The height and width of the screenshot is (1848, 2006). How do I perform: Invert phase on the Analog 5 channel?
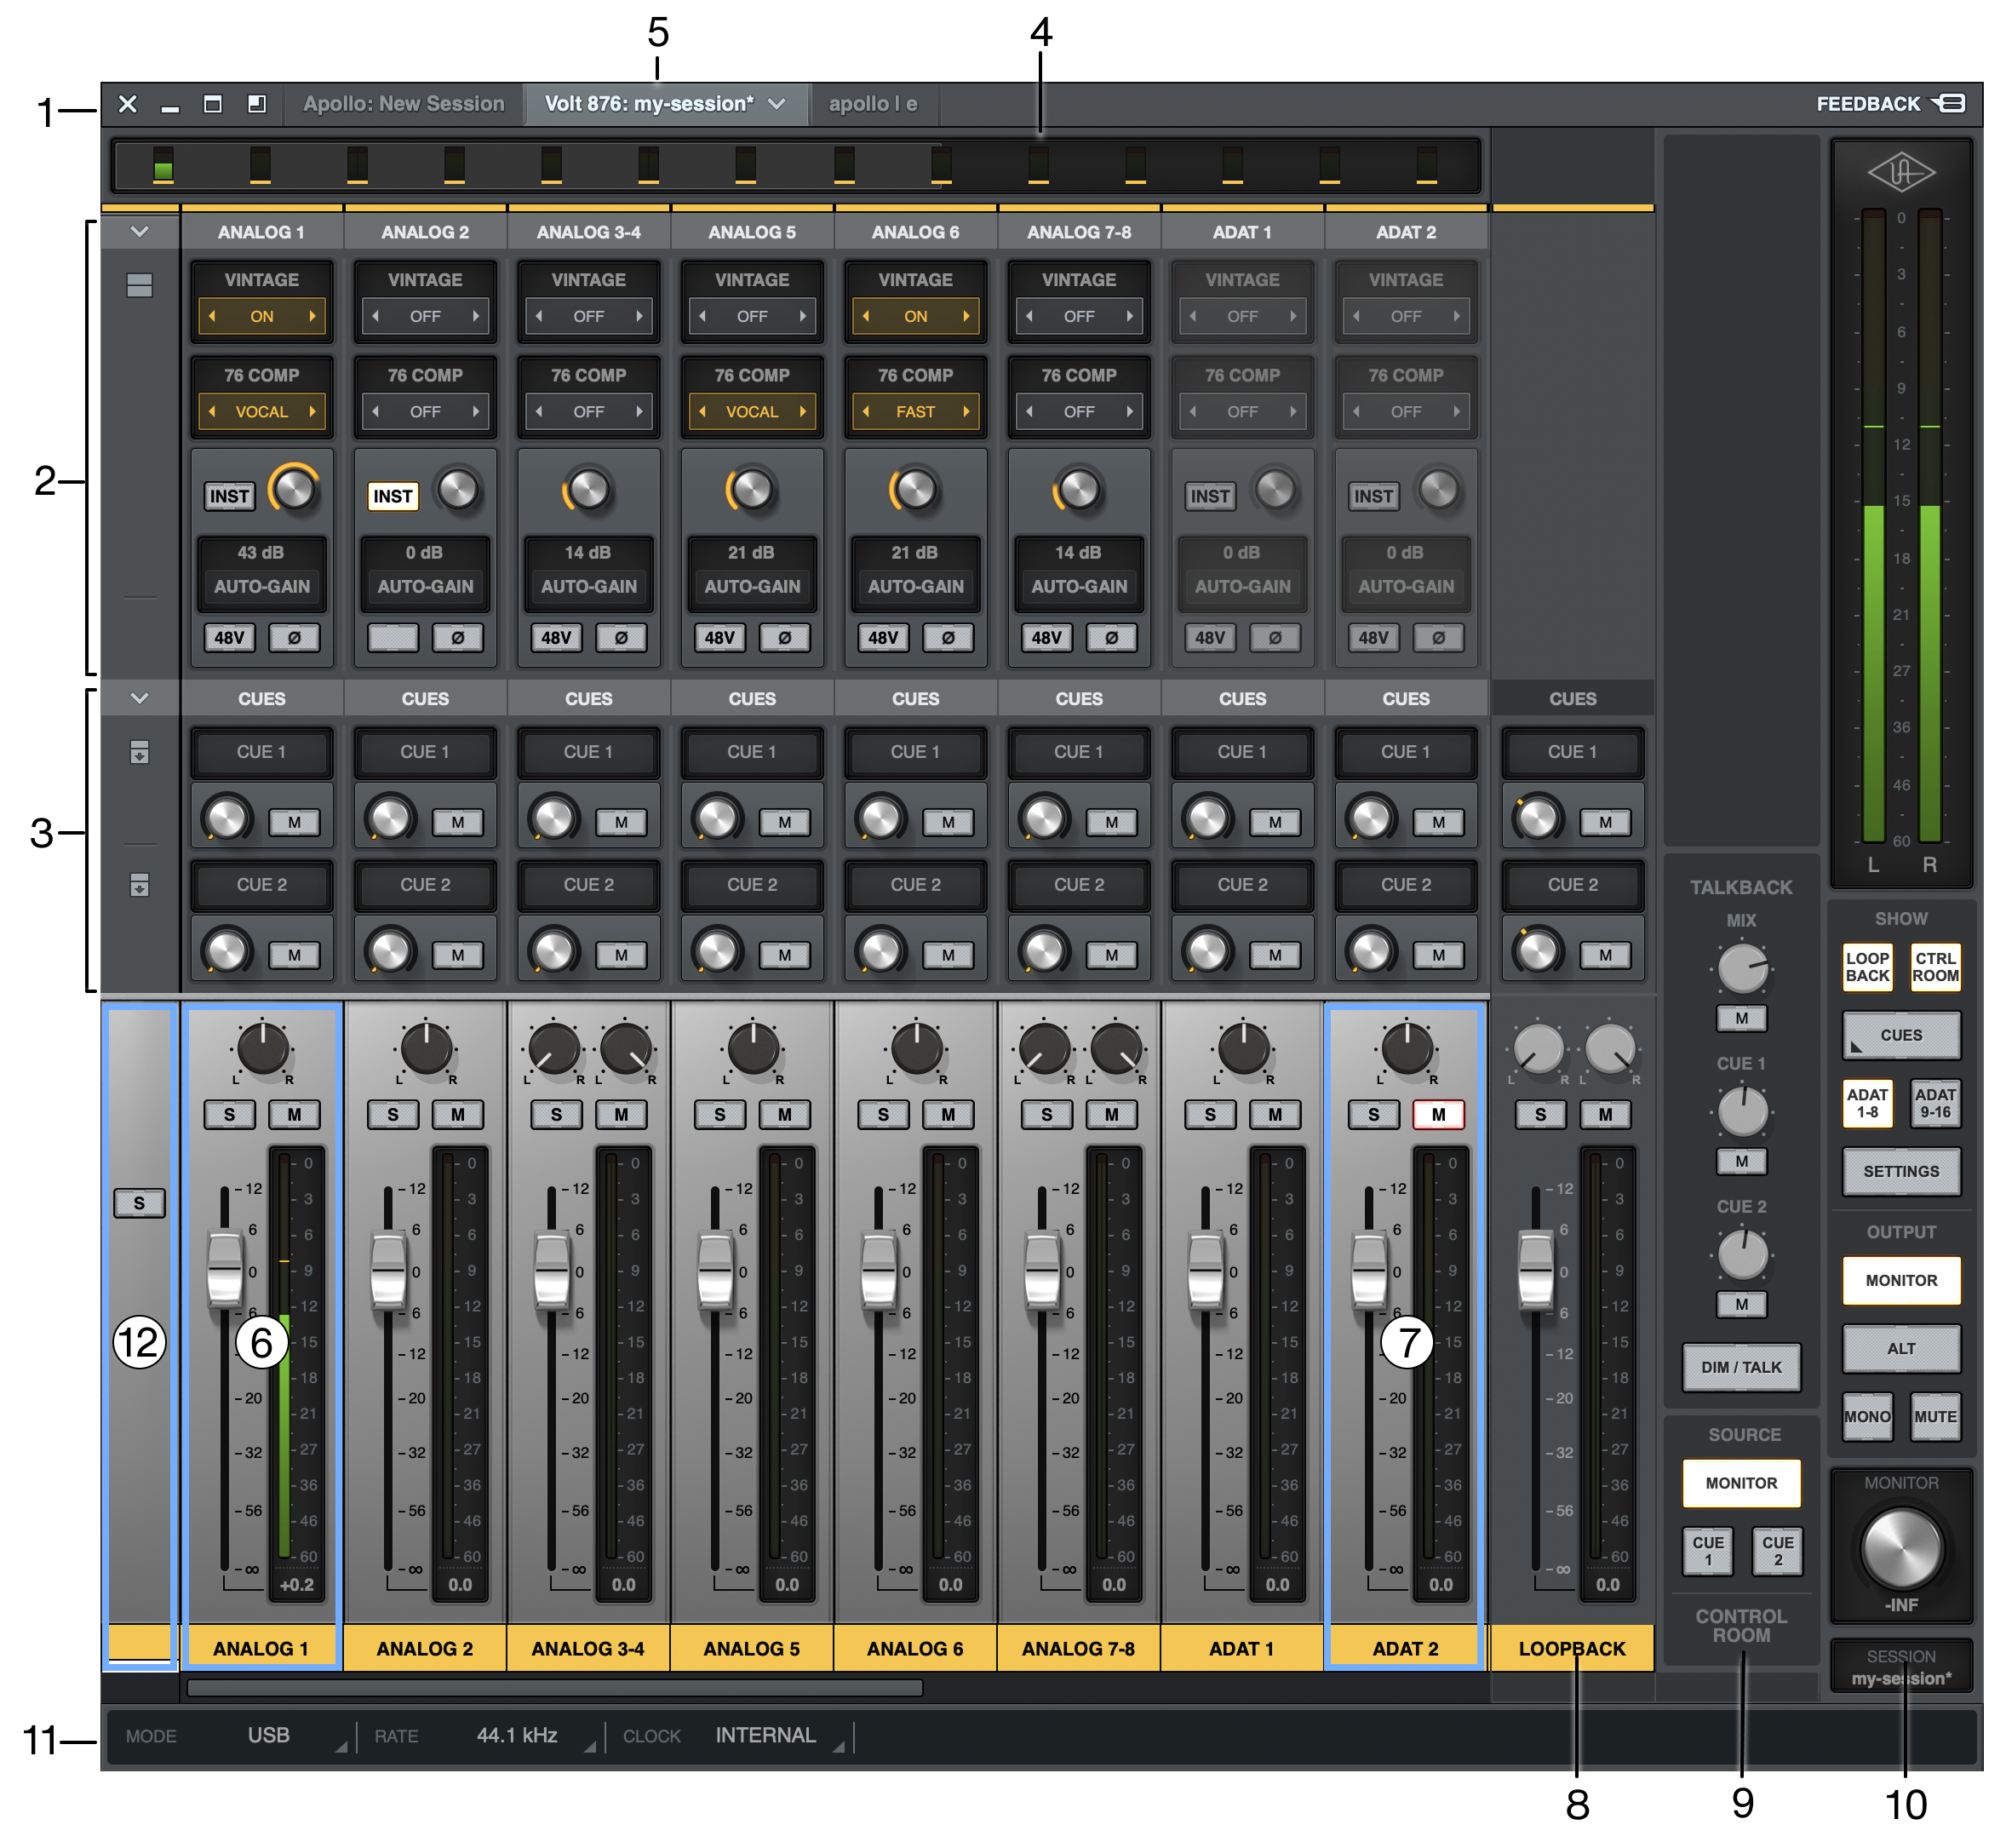pyautogui.click(x=785, y=637)
